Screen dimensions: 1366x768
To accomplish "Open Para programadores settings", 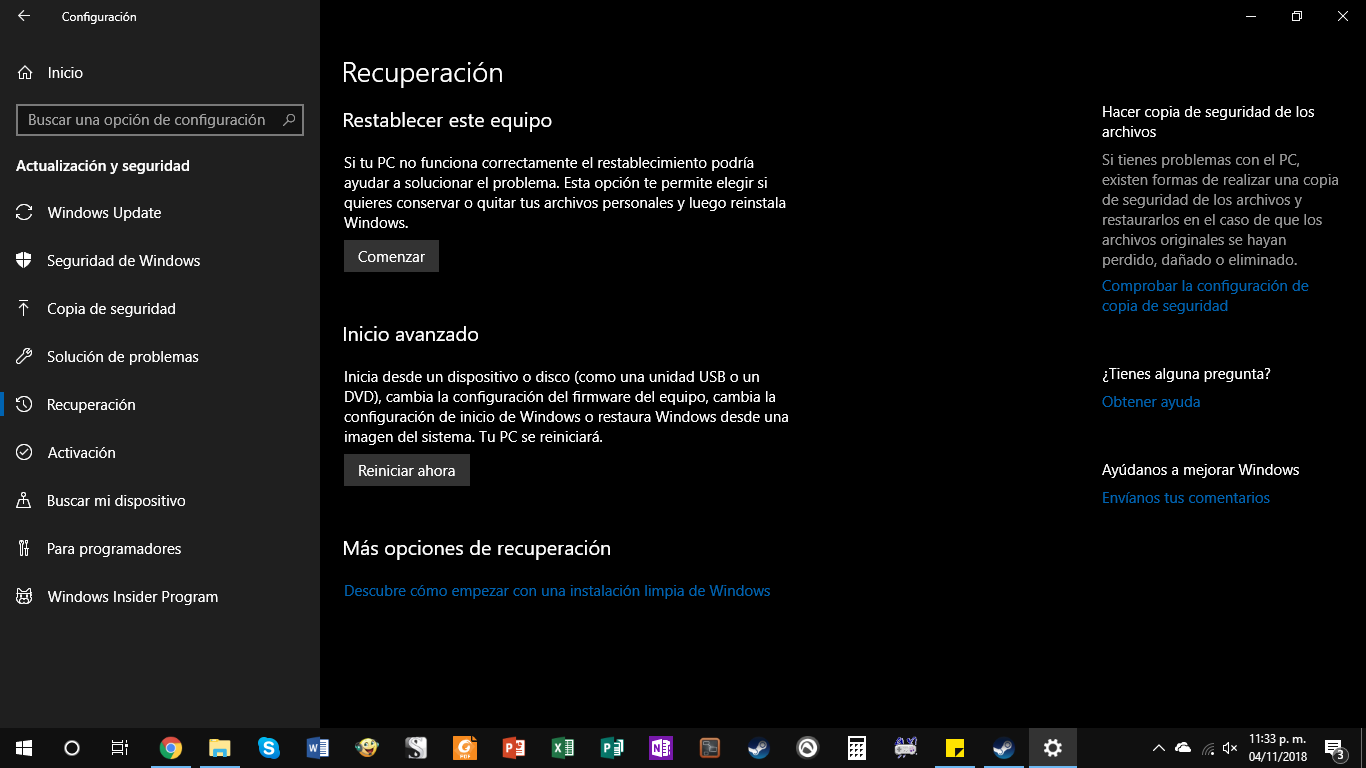I will [160, 549].
